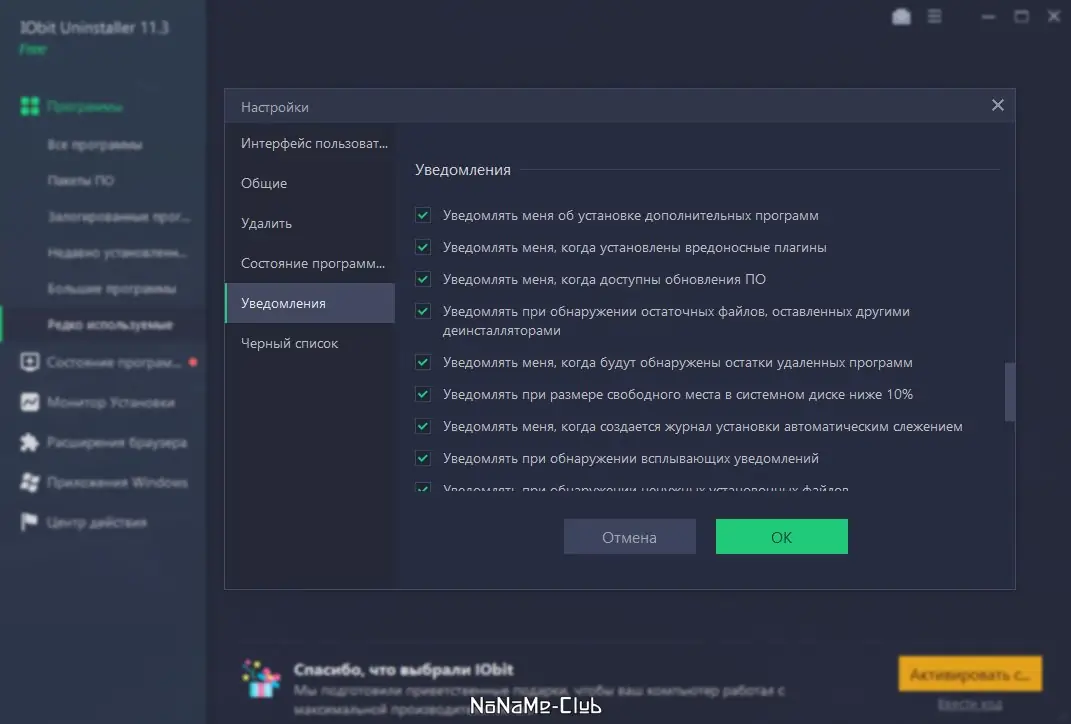Open Центр действия label in the sidebar
The height and width of the screenshot is (724, 1071).
(96, 523)
